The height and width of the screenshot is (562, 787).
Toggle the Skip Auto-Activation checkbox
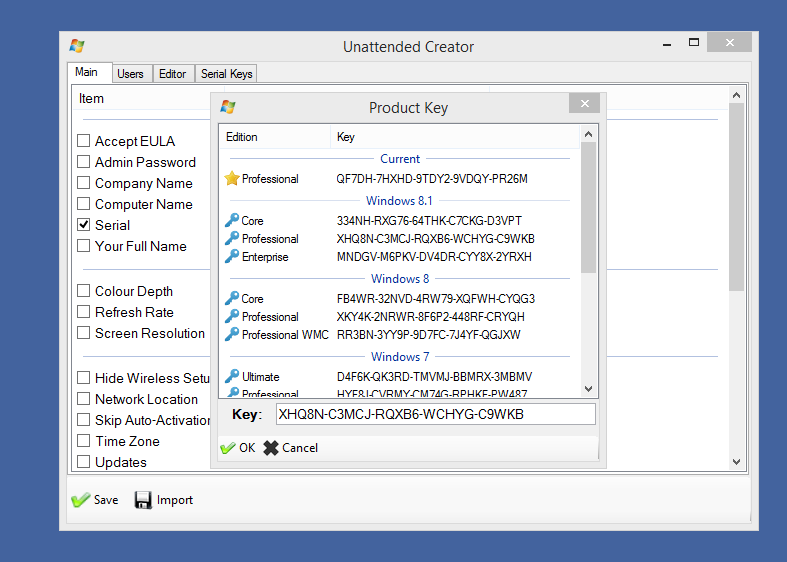click(83, 420)
